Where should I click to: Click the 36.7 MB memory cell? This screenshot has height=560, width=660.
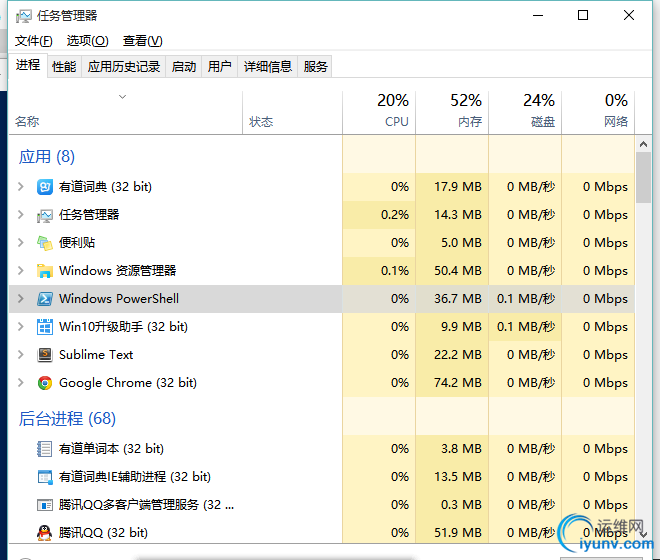(x=452, y=299)
